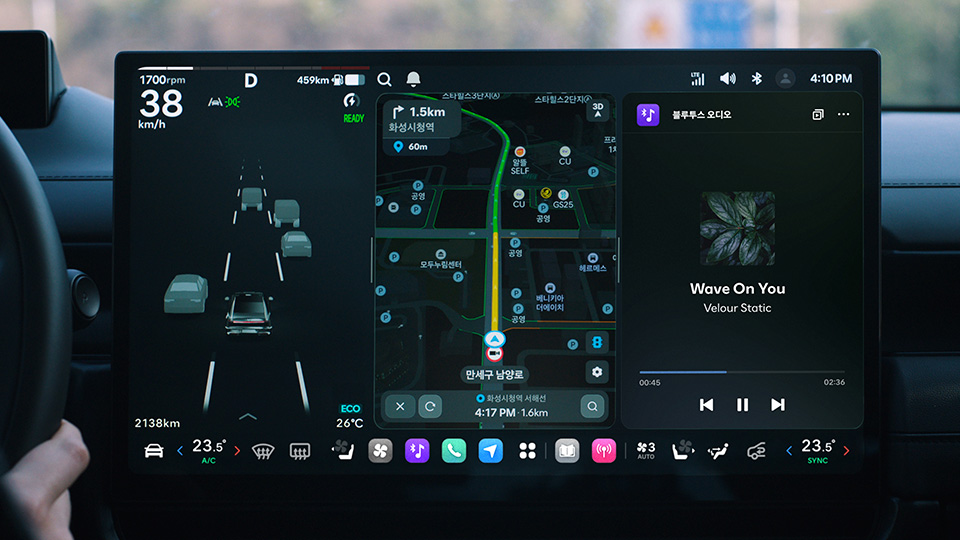The width and height of the screenshot is (960, 540).
Task: Toggle the rear window defroster
Action: click(x=299, y=452)
